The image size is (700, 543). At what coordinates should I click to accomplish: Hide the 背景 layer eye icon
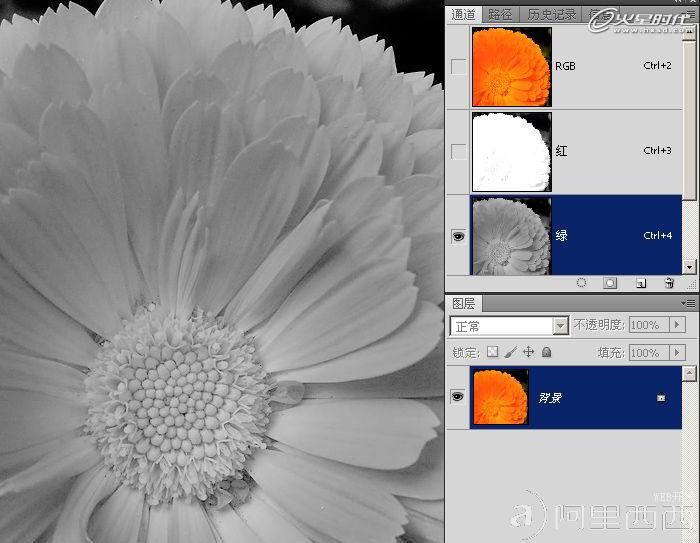pos(458,397)
